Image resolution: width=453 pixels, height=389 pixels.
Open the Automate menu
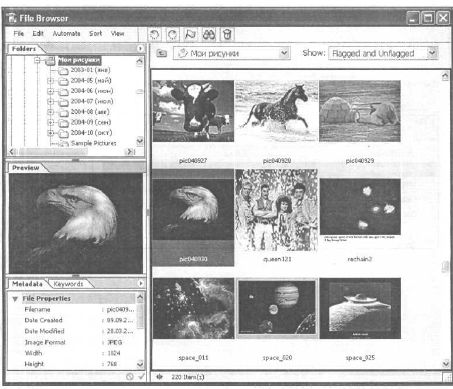point(66,34)
